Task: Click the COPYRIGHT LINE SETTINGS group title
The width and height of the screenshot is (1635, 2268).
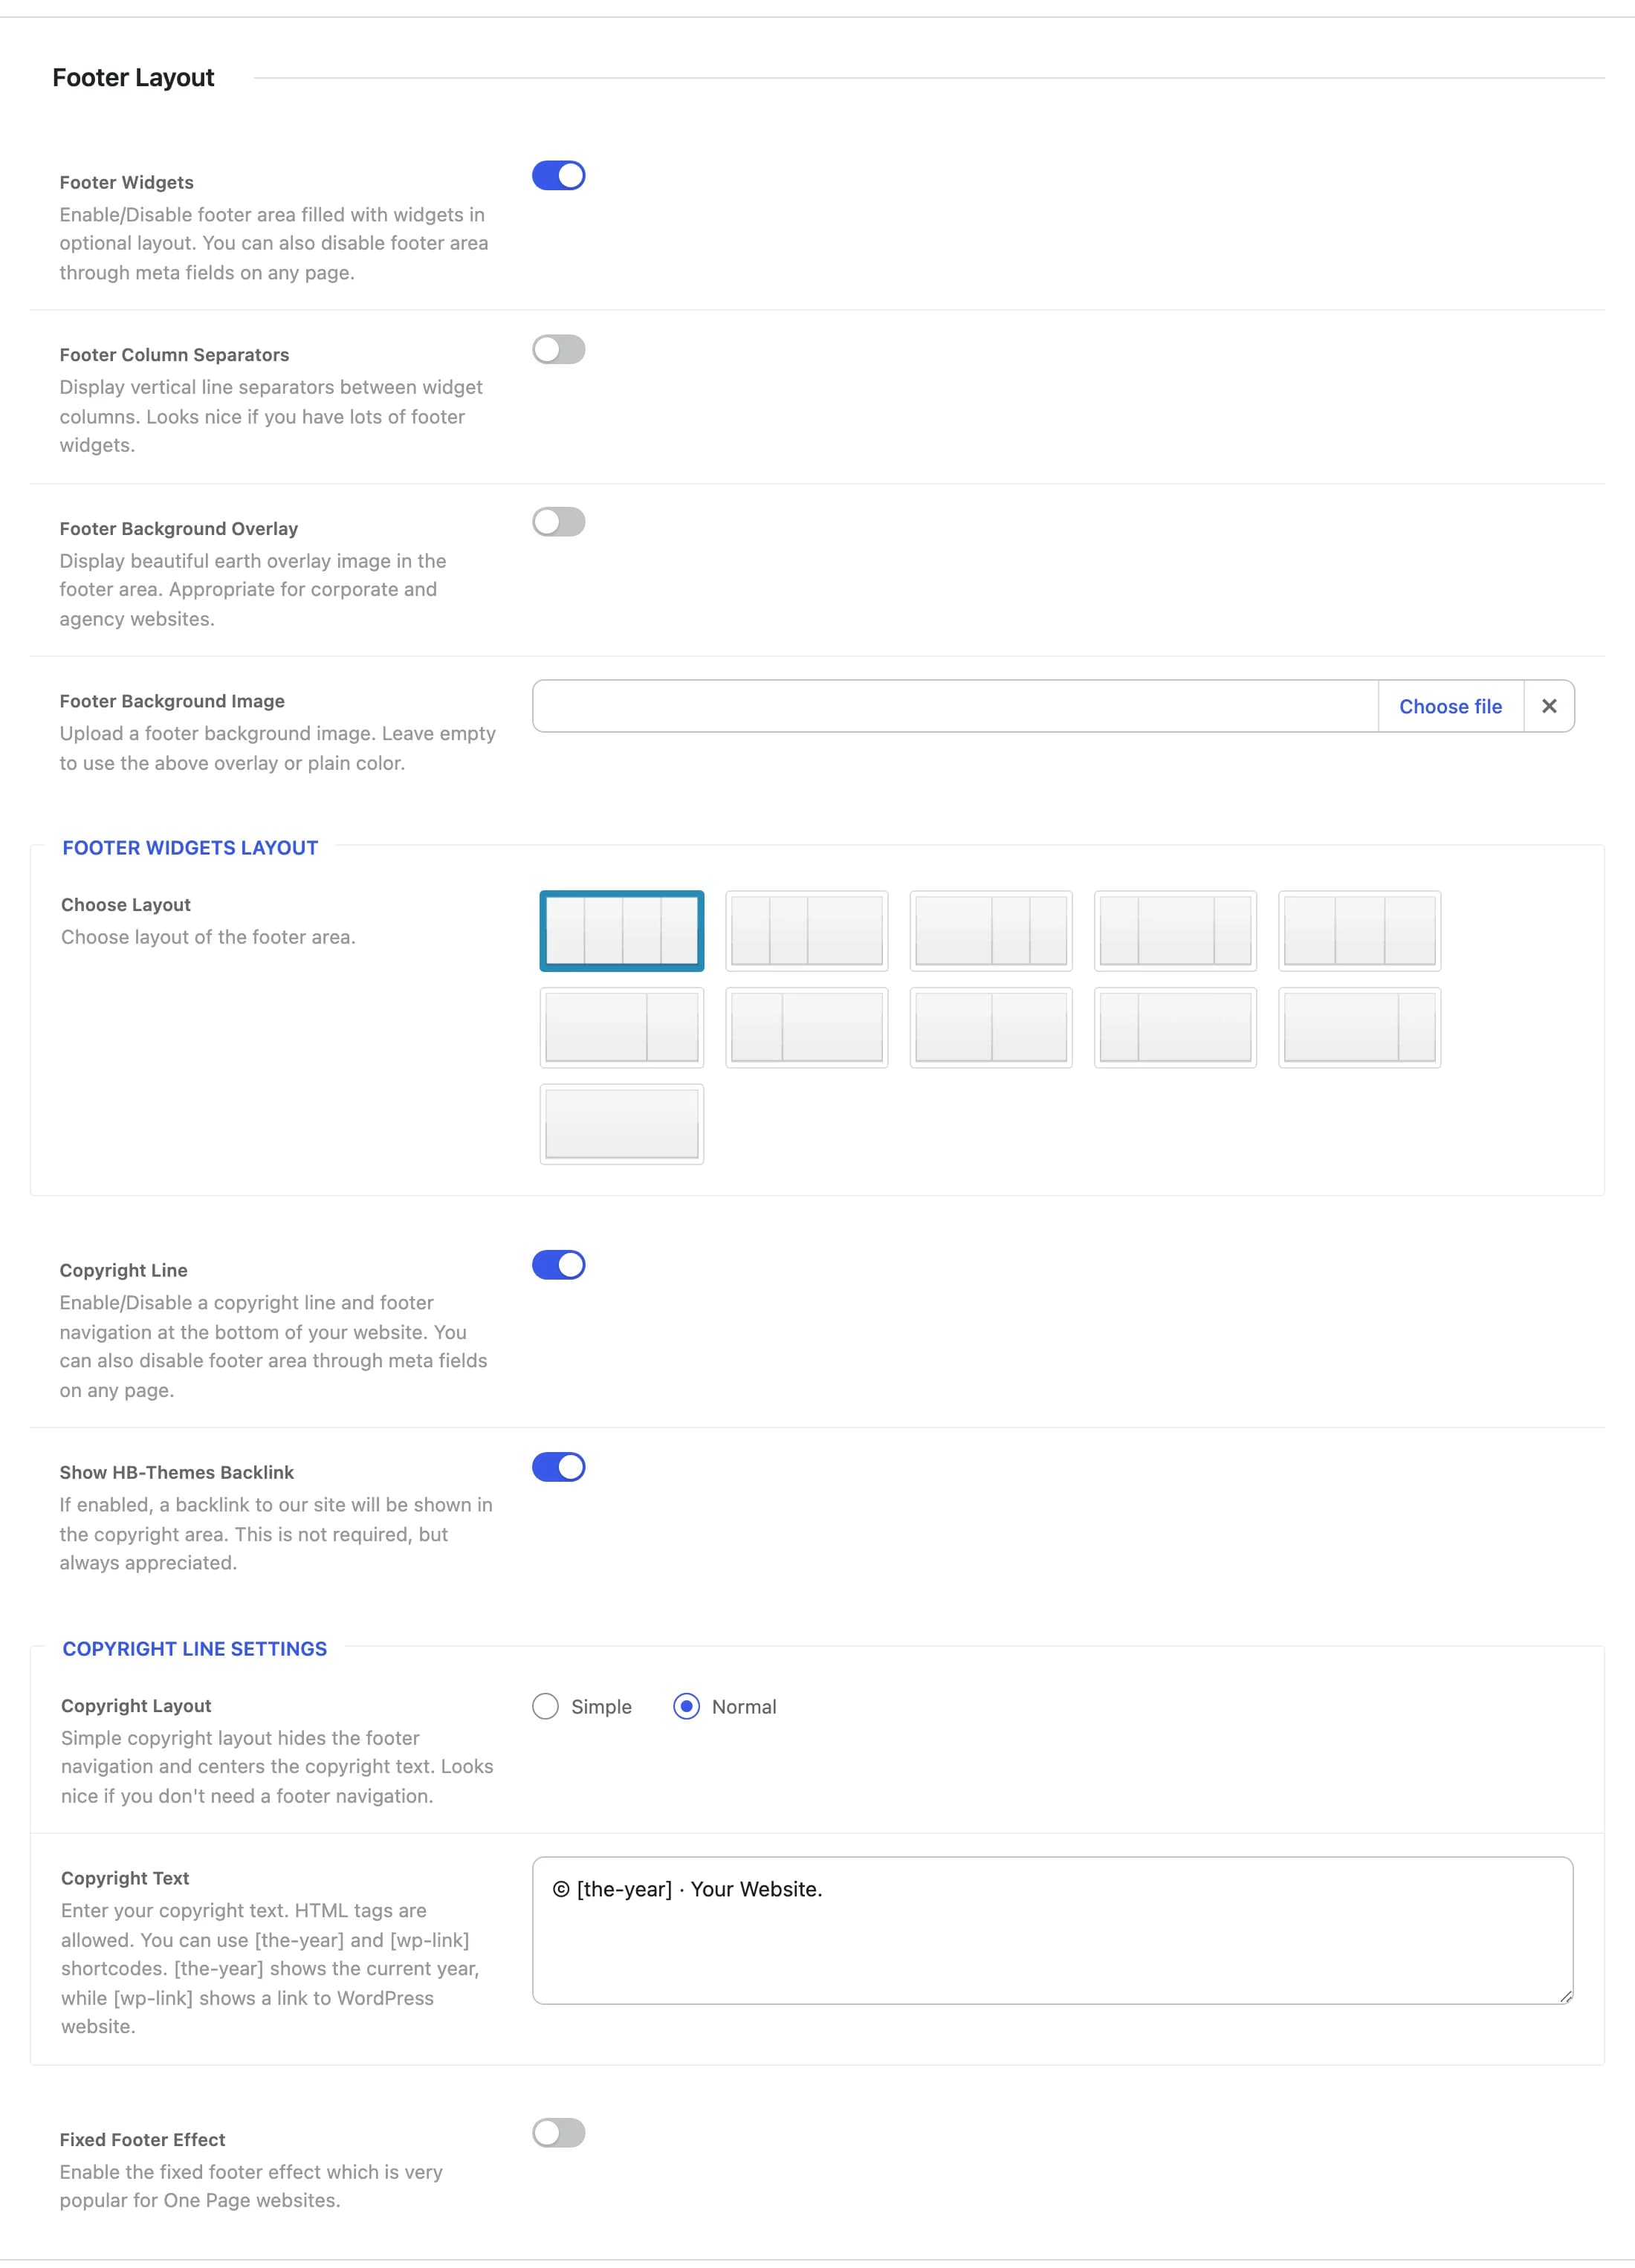Action: point(195,1648)
